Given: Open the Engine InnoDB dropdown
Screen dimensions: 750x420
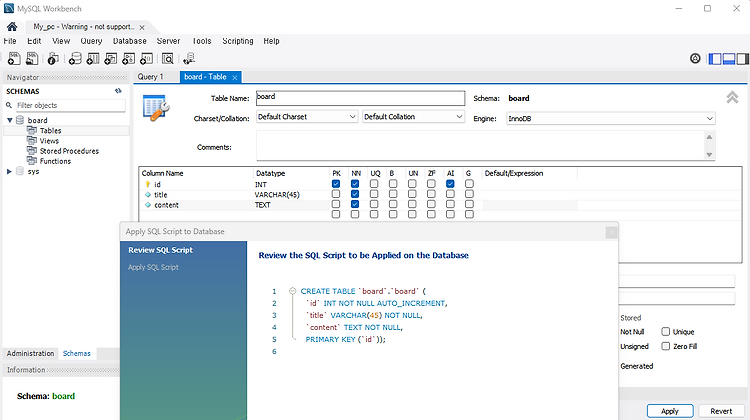Looking at the screenshot, I should pos(611,119).
